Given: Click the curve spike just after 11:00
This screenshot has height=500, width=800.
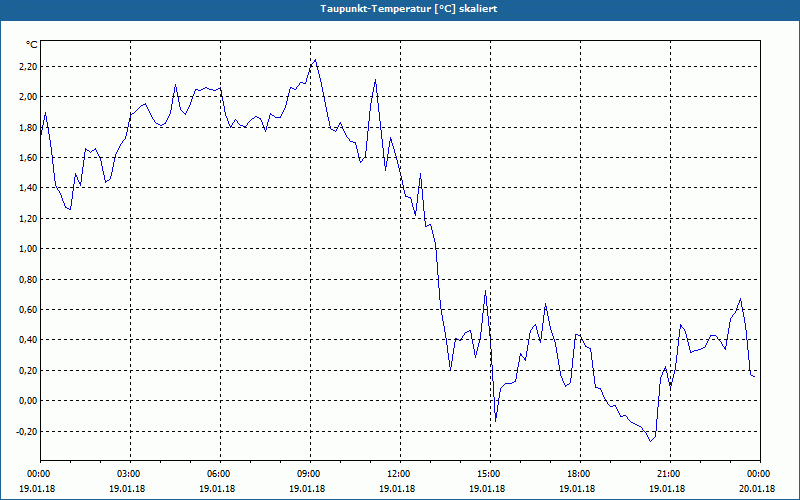Looking at the screenshot, I should click(x=375, y=80).
